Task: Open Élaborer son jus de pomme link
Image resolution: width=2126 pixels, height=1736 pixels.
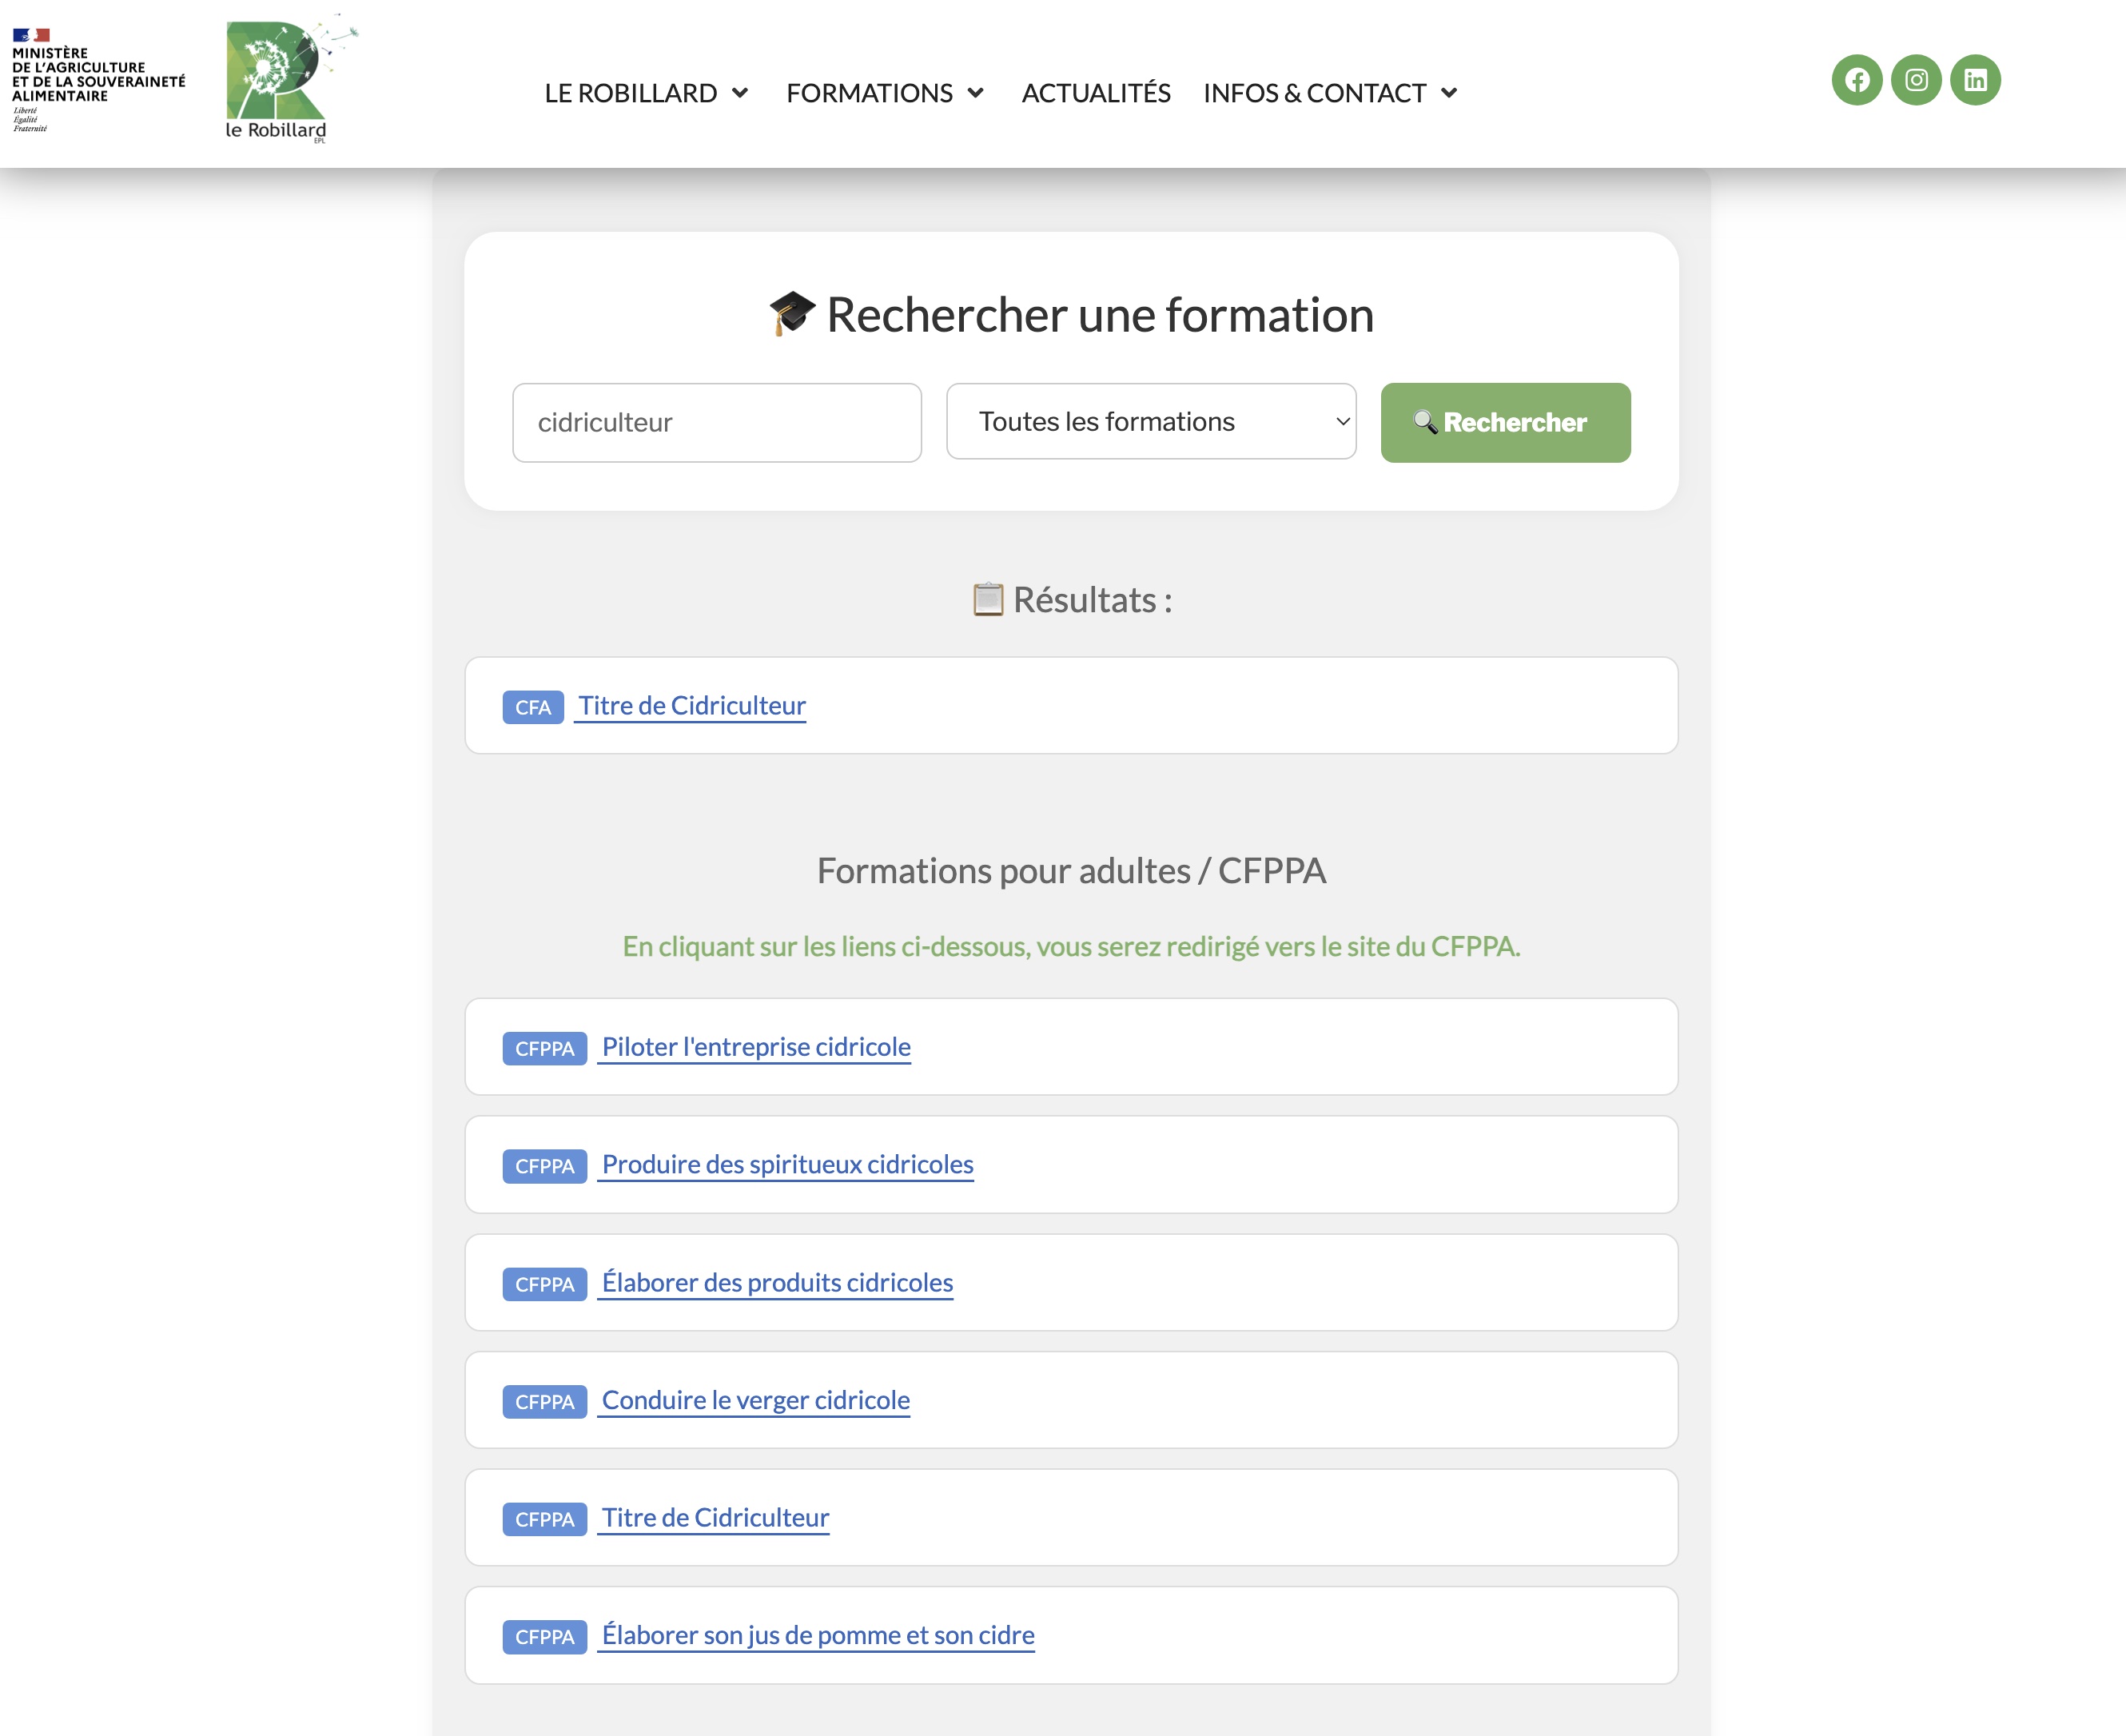Action: [x=818, y=1636]
